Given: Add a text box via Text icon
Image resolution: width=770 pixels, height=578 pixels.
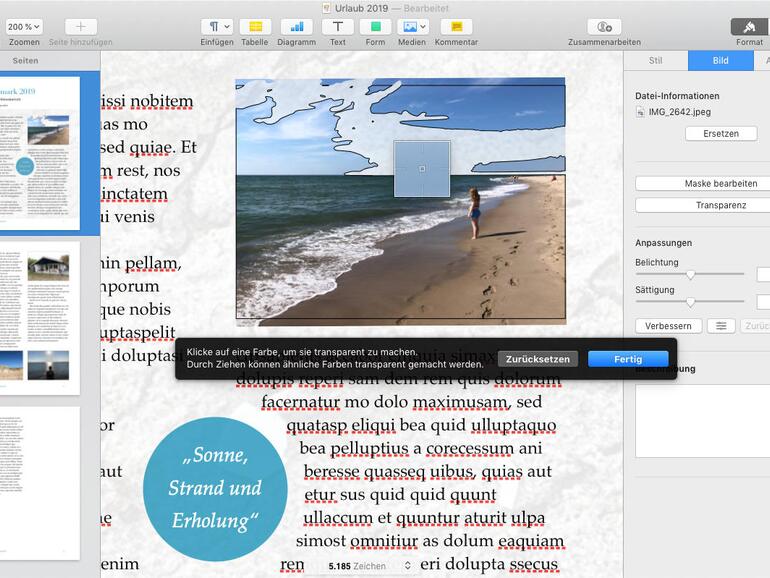Looking at the screenshot, I should [x=338, y=27].
